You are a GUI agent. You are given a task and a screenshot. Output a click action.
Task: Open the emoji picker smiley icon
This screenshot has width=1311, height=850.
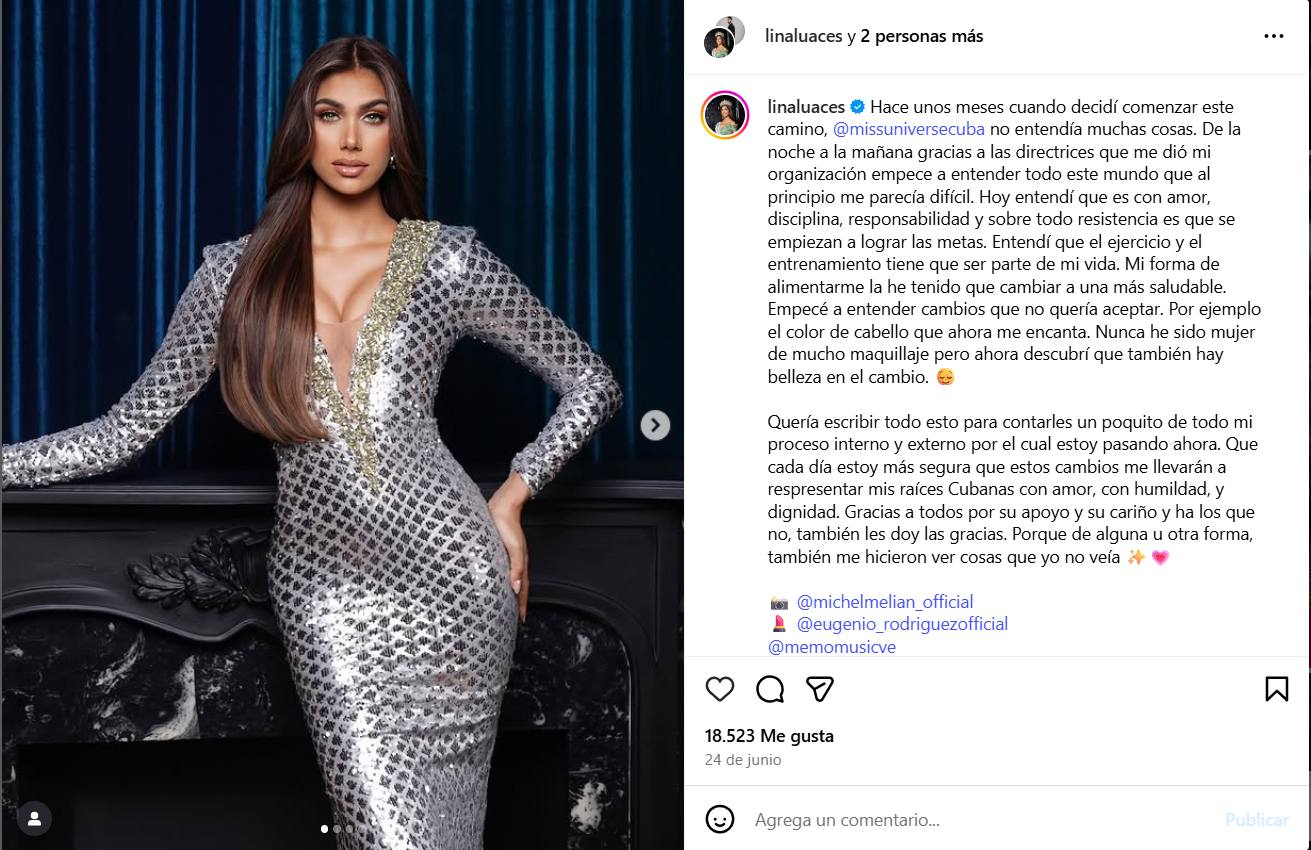[x=720, y=820]
